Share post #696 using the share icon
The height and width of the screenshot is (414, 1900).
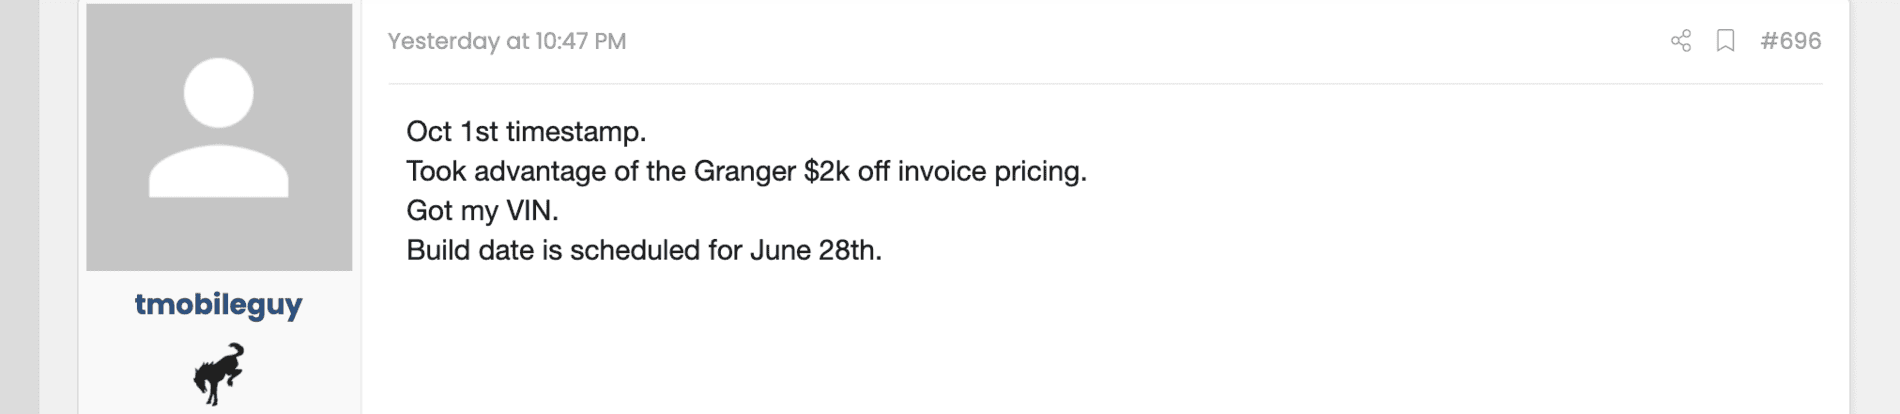pyautogui.click(x=1681, y=41)
